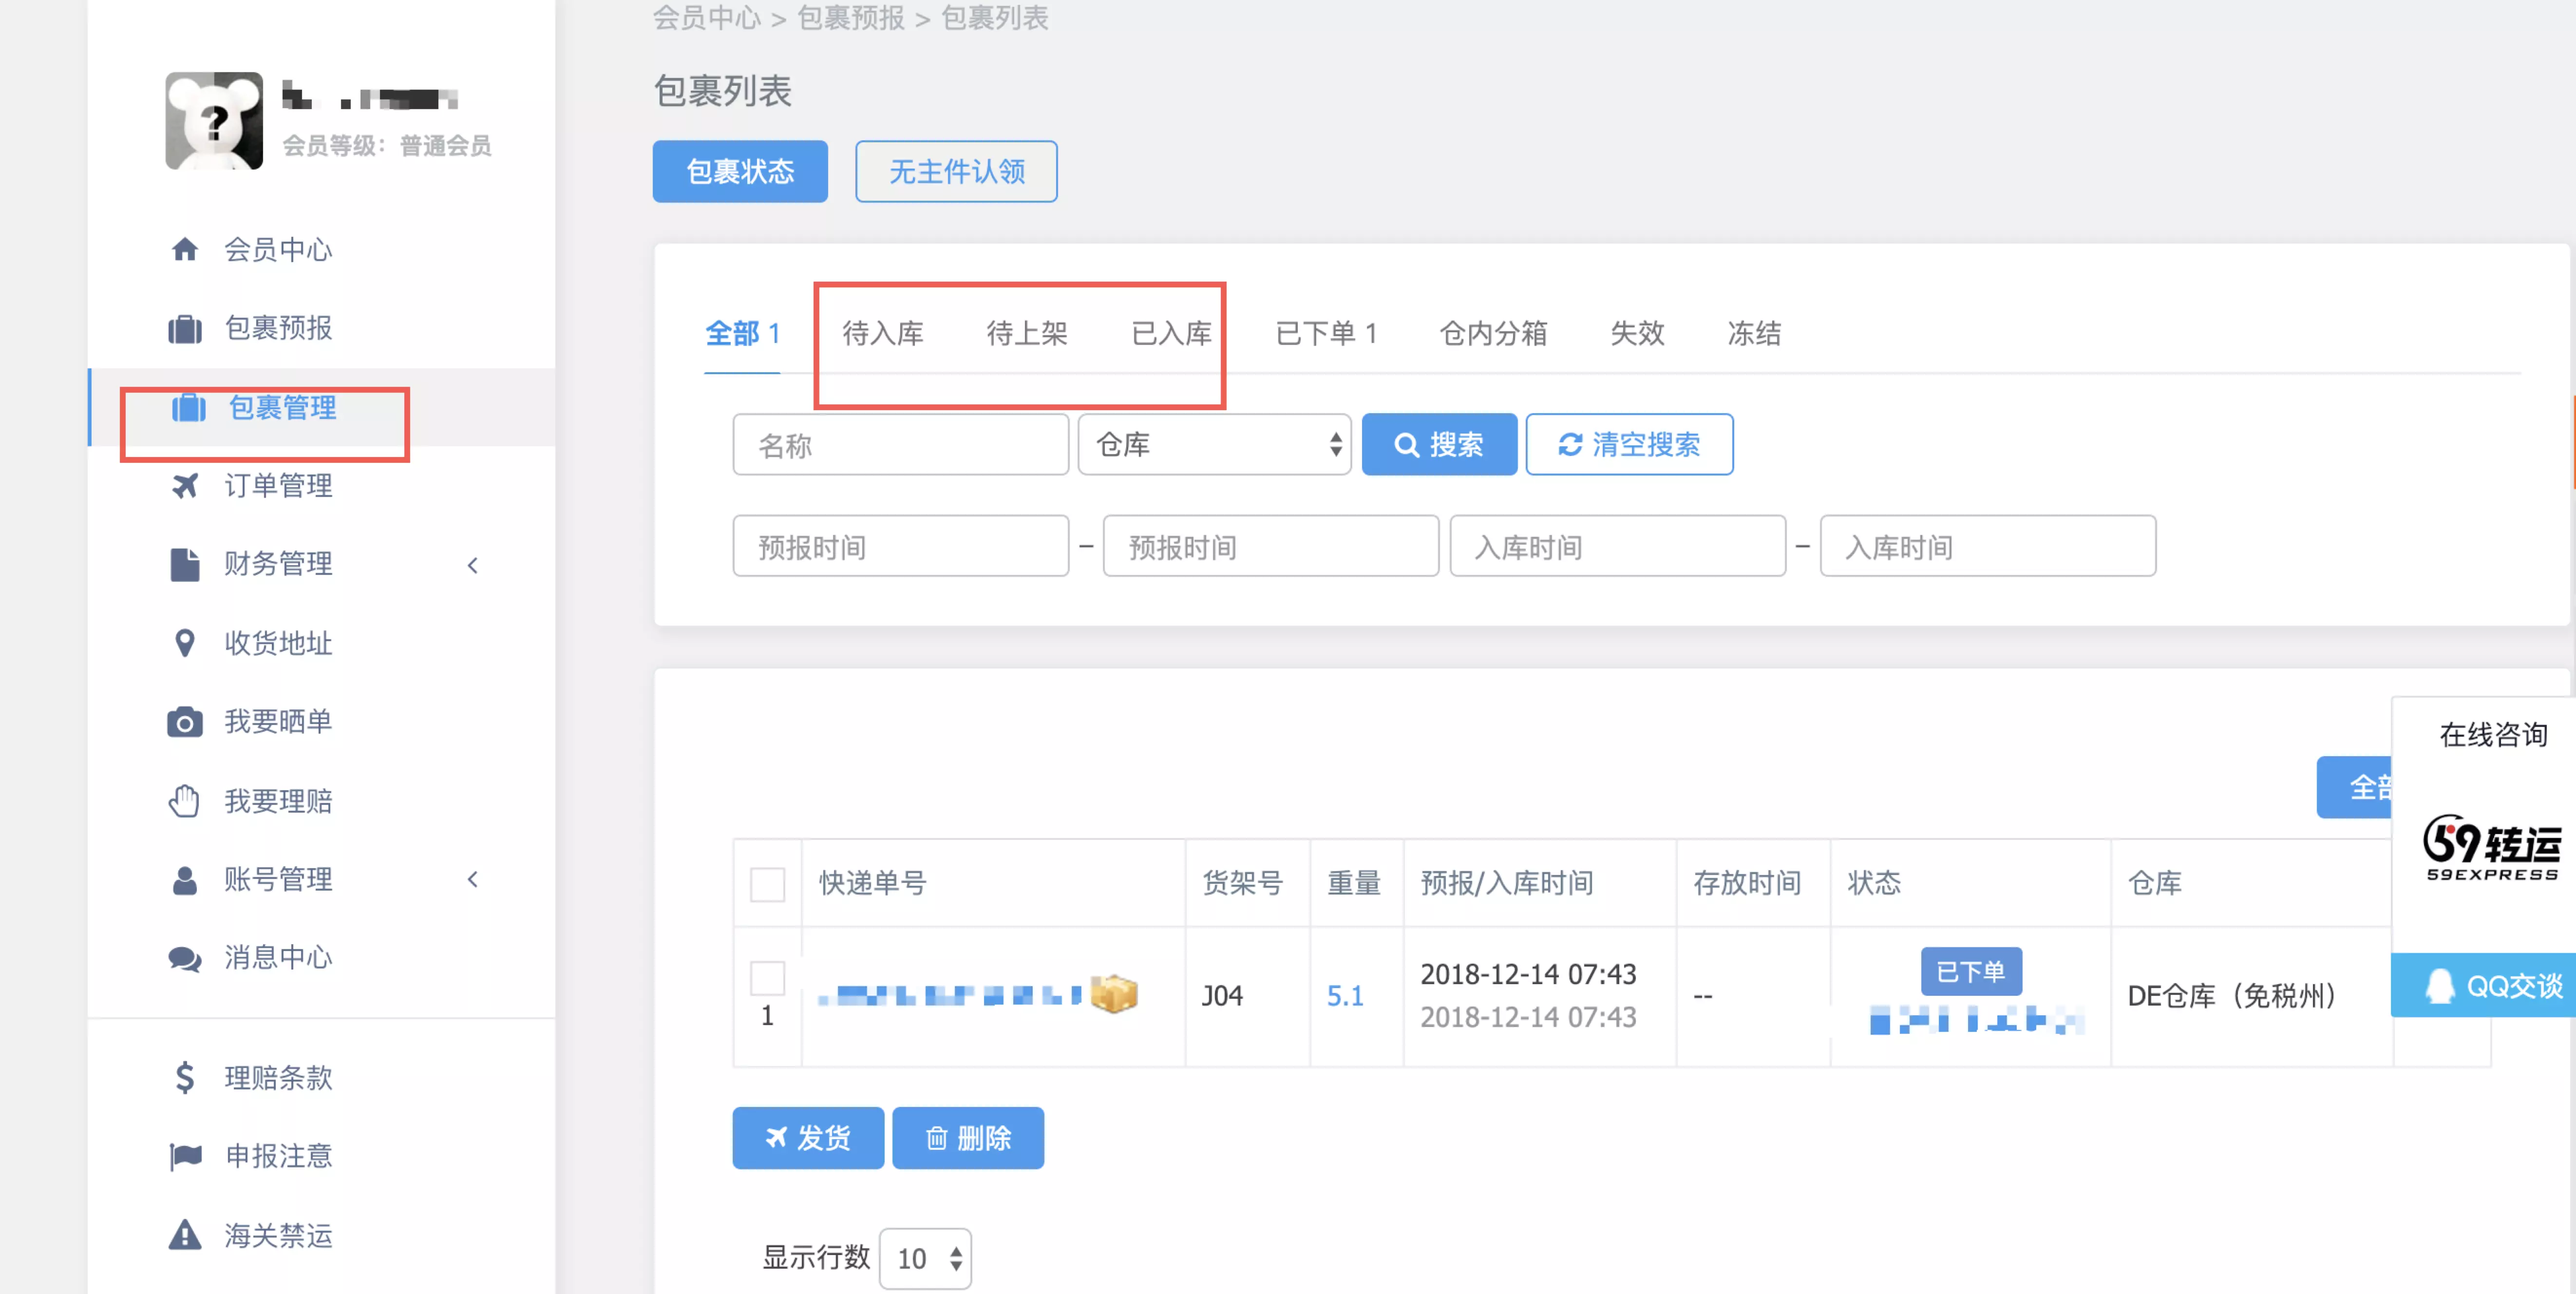The height and width of the screenshot is (1294, 2576).
Task: Open the 仓库 dropdown selector
Action: click(x=1215, y=445)
